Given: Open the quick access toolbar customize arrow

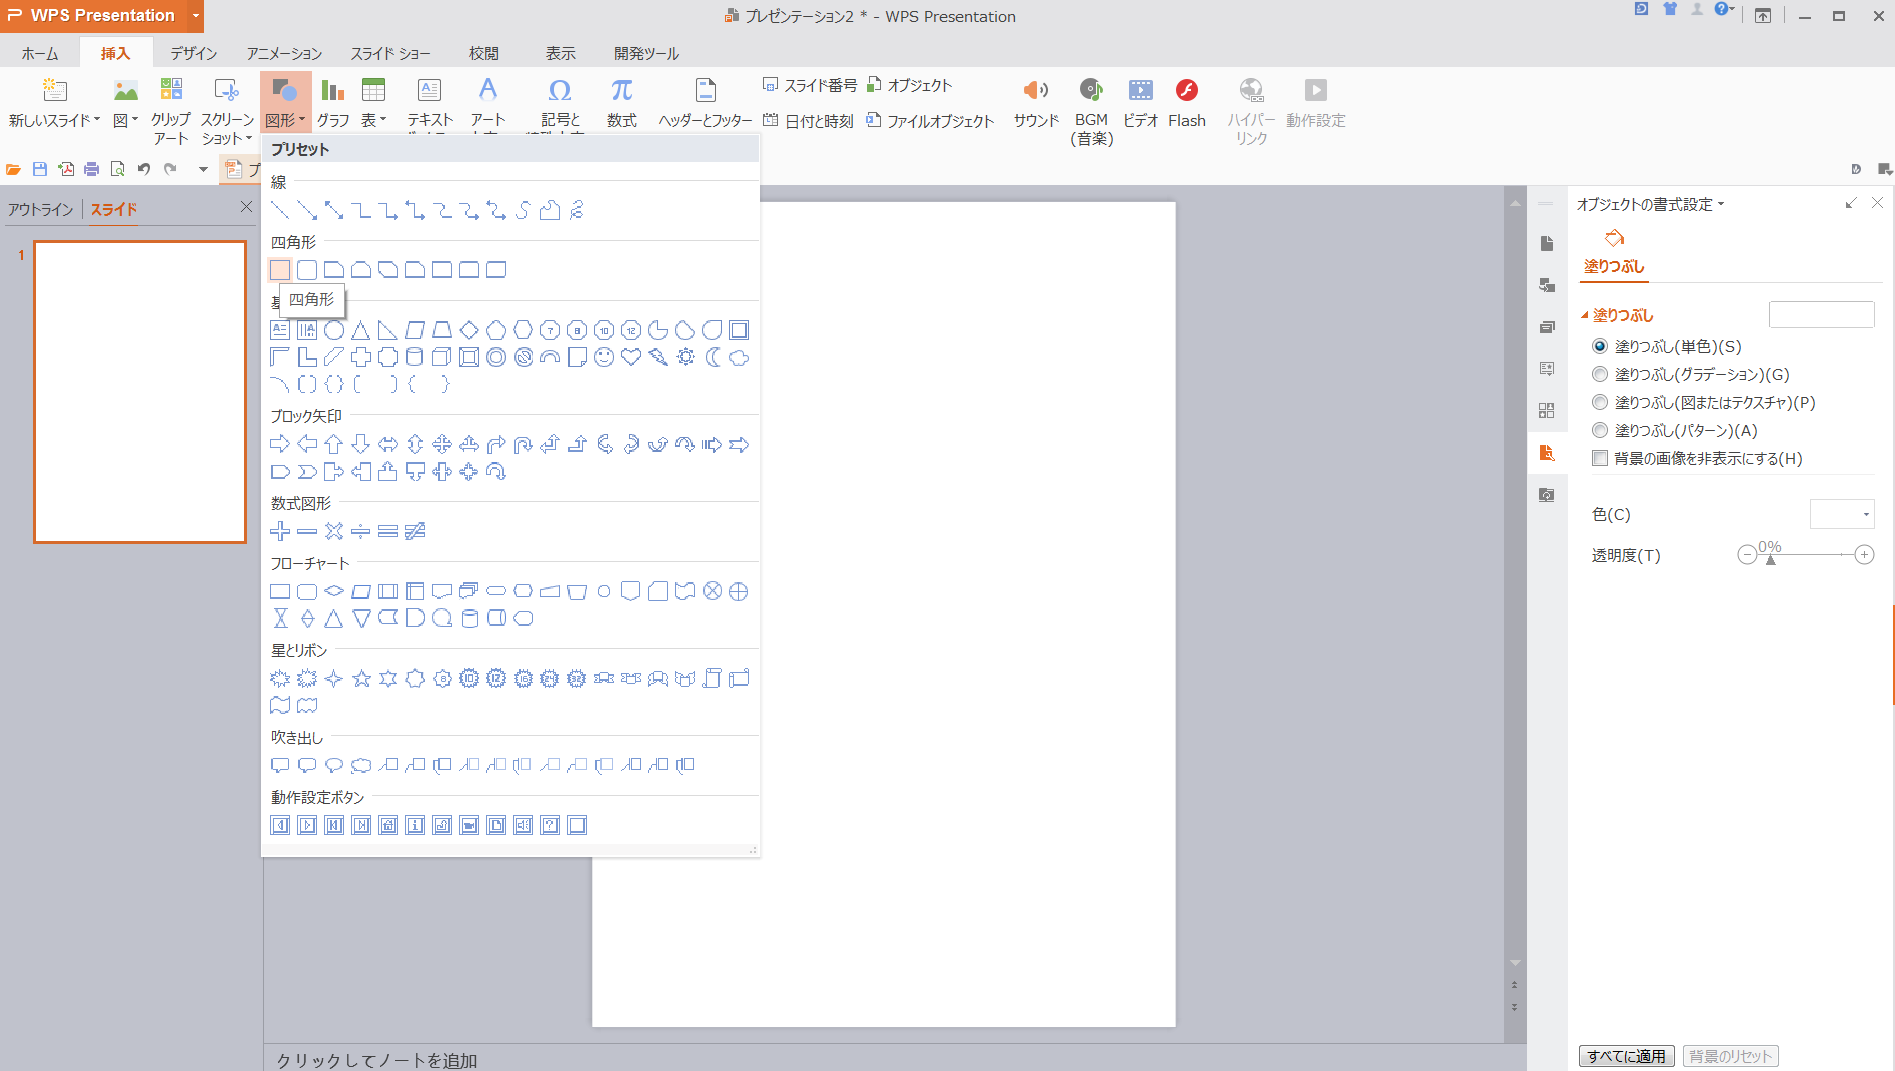Looking at the screenshot, I should [x=203, y=169].
